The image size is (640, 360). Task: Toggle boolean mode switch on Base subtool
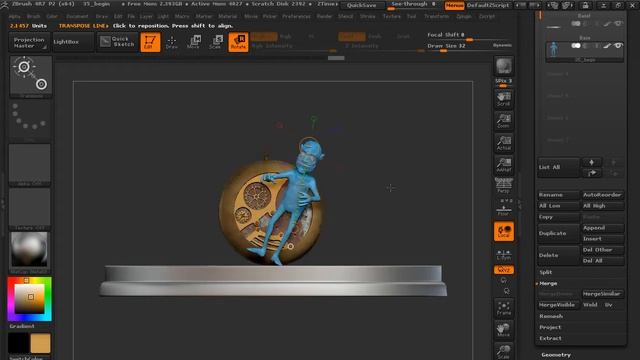click(x=576, y=46)
